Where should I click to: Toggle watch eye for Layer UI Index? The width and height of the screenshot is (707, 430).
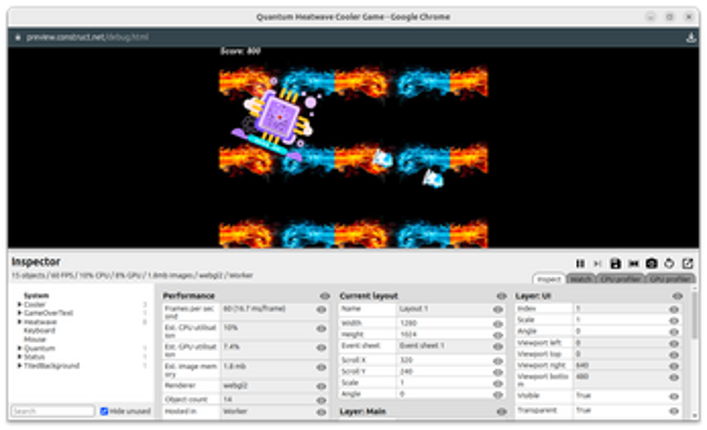(x=674, y=310)
